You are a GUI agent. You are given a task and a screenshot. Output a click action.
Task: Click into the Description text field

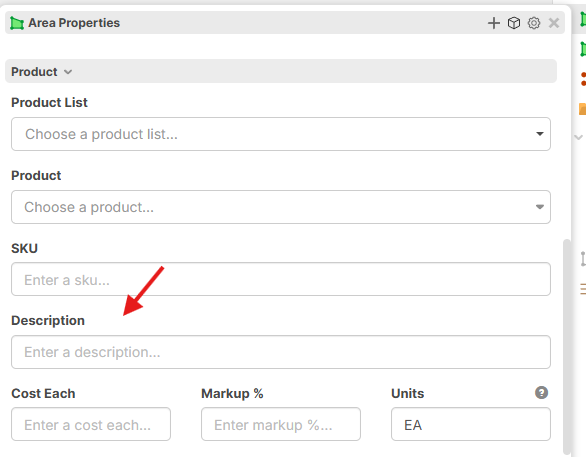coord(281,352)
